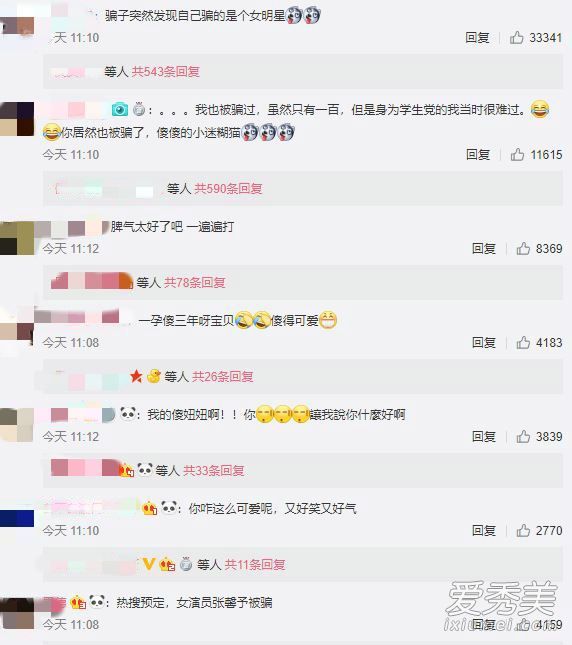Open the 共11条回复 replies

(255, 564)
